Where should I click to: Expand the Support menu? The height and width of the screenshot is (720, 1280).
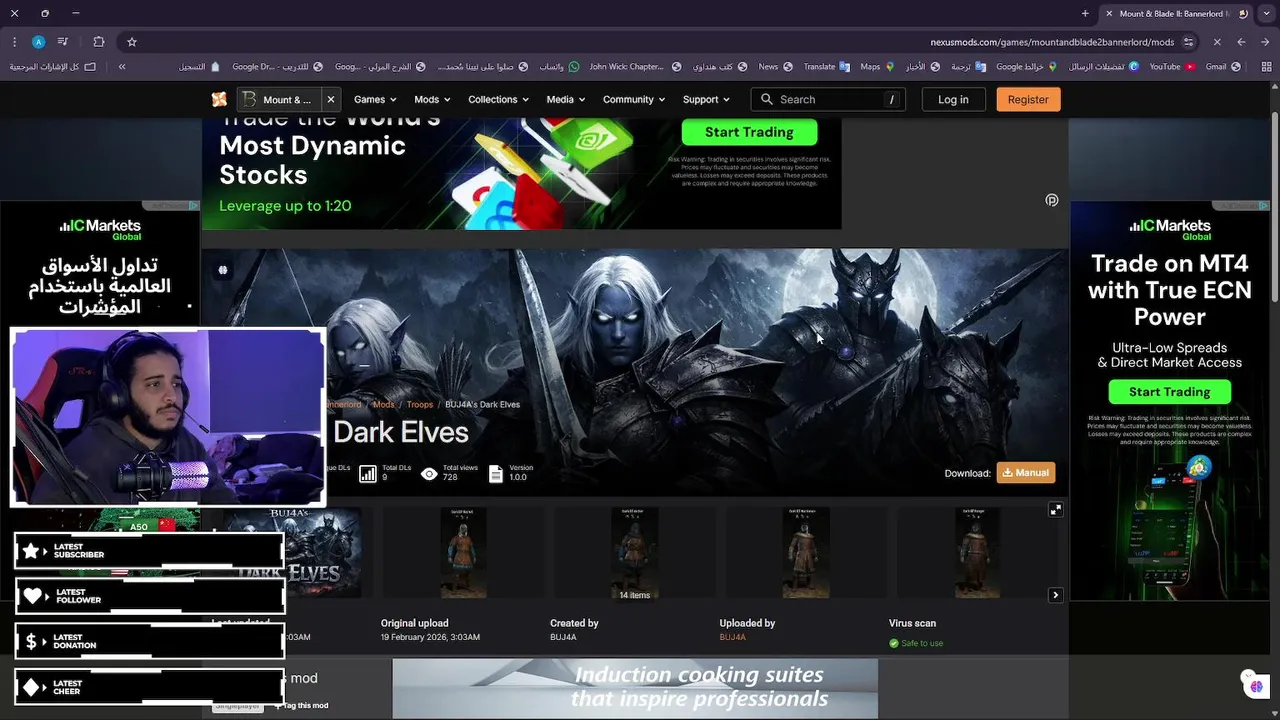706,99
